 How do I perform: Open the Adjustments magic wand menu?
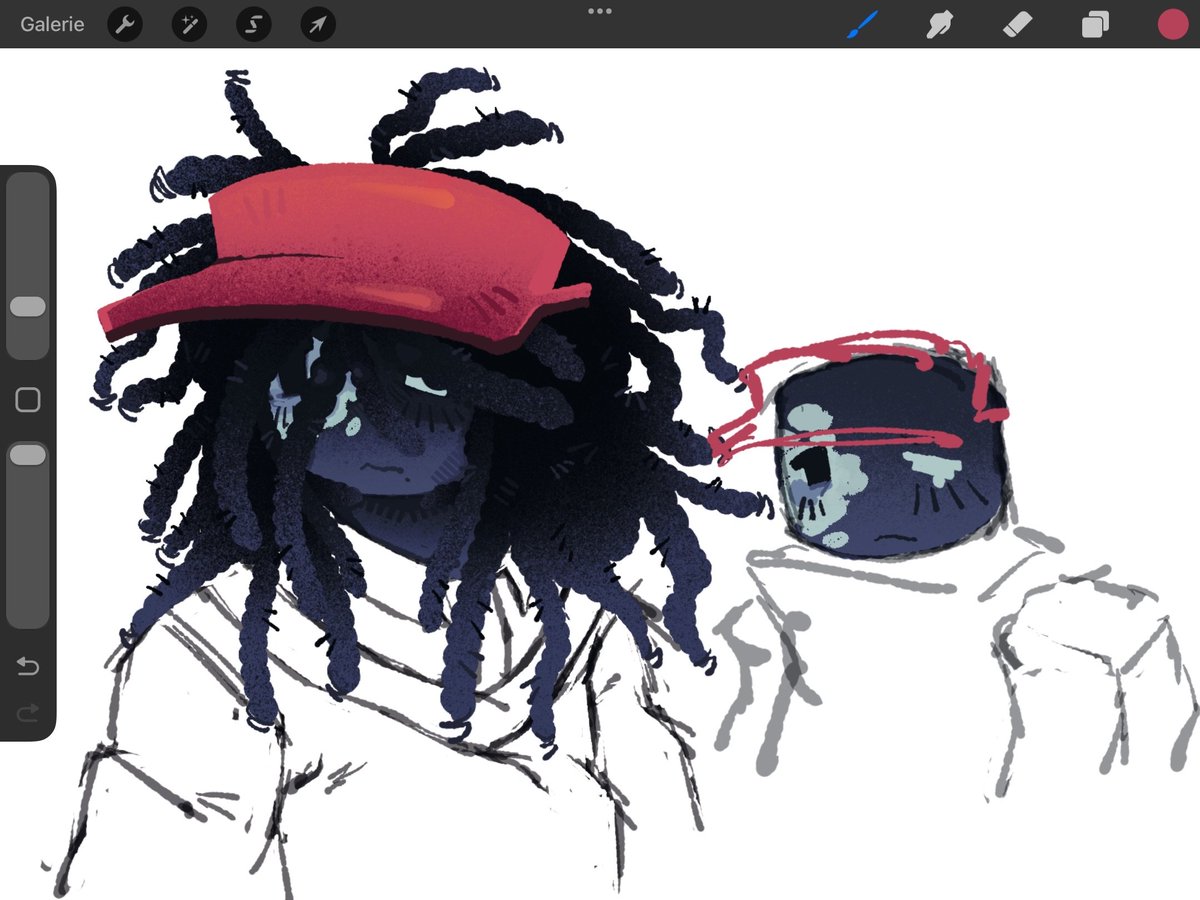[x=189, y=24]
